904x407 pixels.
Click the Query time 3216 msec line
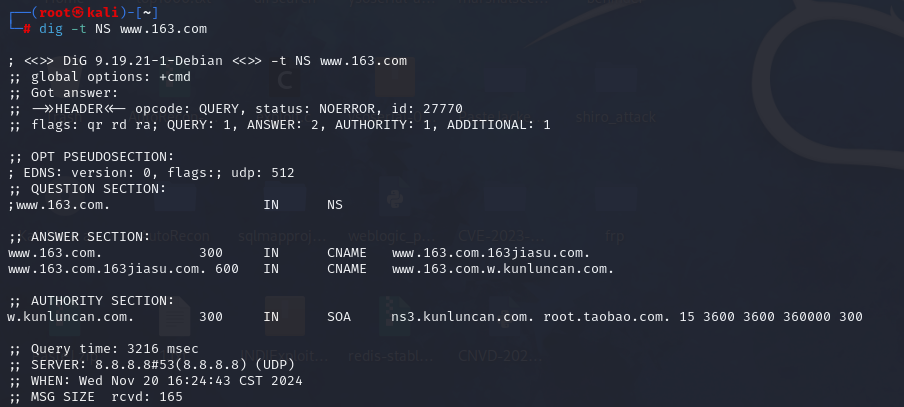click(x=104, y=349)
